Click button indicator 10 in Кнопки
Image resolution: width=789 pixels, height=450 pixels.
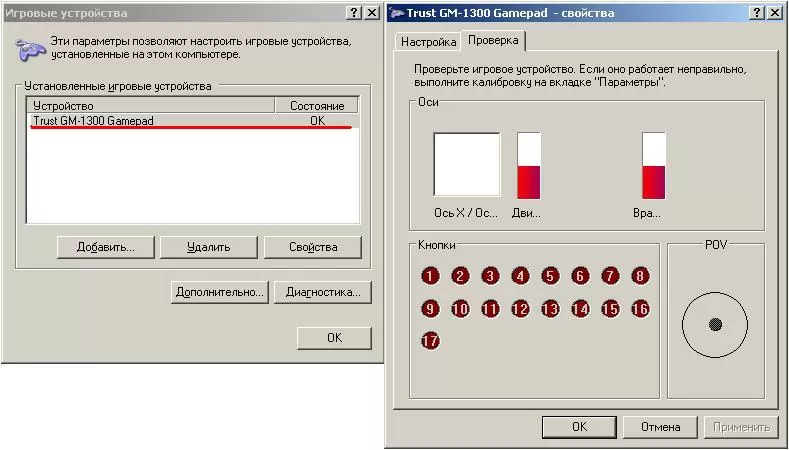[x=460, y=309]
